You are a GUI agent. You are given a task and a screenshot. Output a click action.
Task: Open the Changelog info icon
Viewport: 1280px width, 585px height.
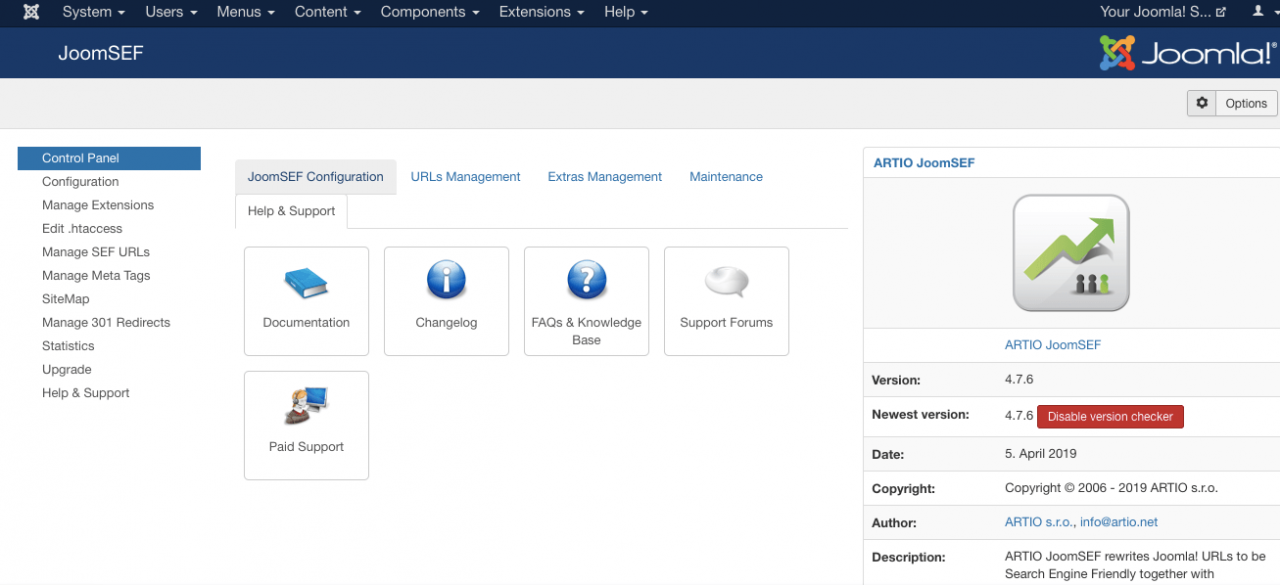click(446, 280)
